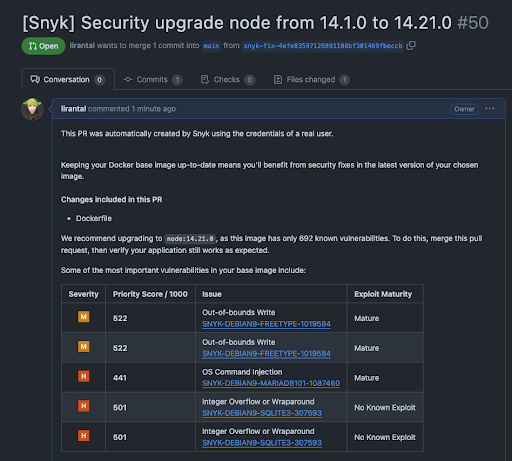The height and width of the screenshot is (461, 512).
Task: Click the node:14.21.0 code snippet
Action: [190, 239]
